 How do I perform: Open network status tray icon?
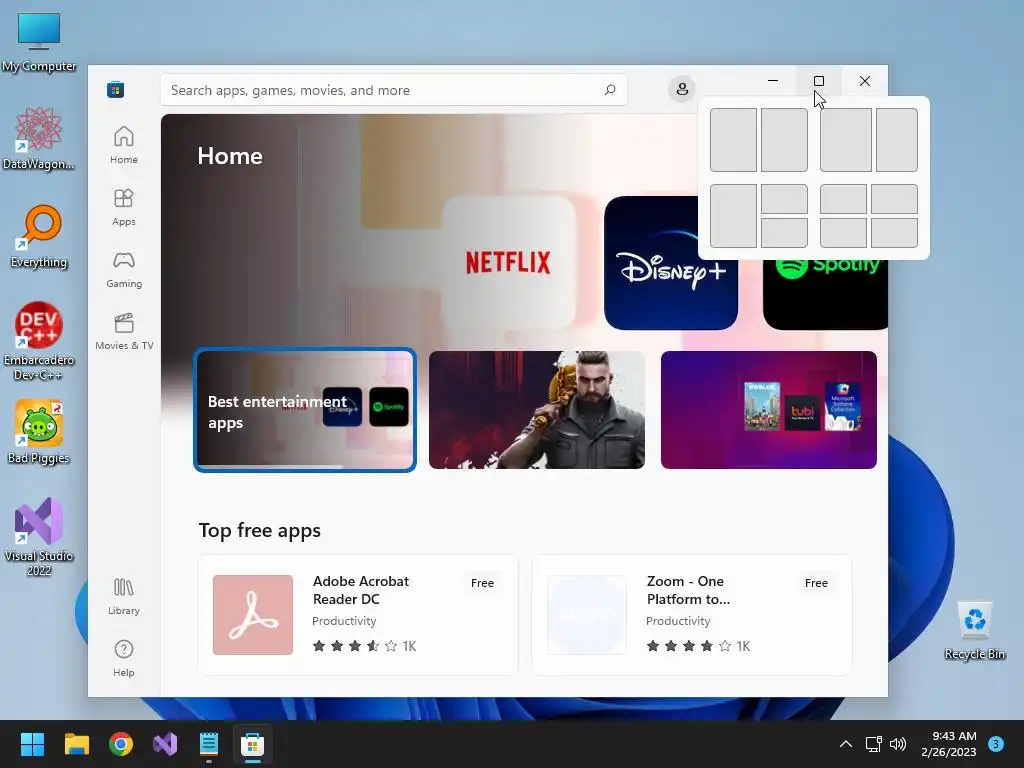[x=873, y=744]
